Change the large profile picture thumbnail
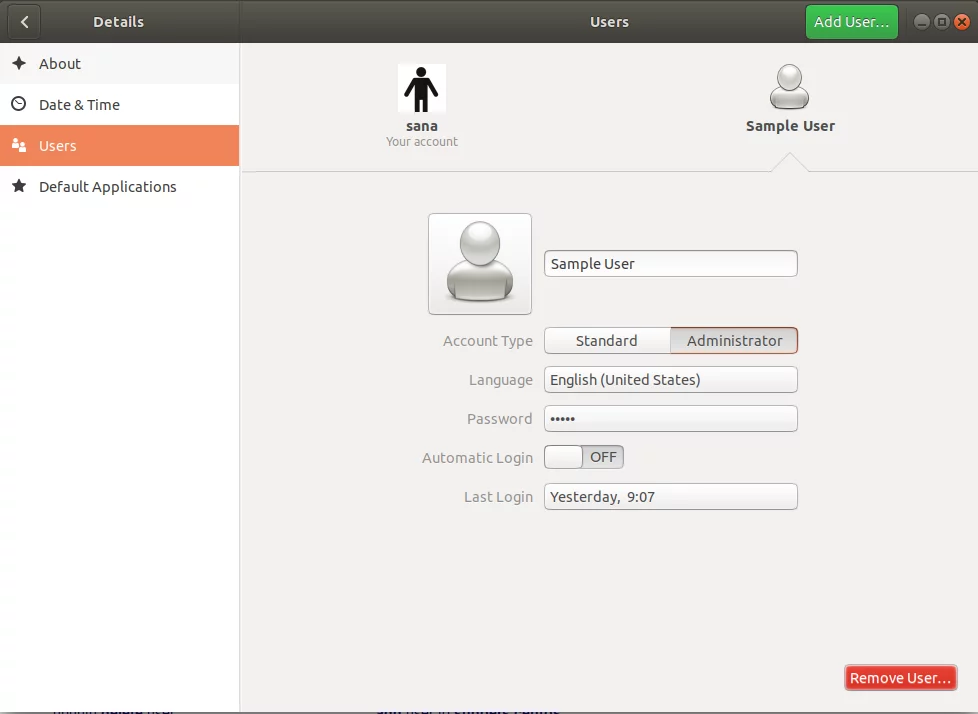 [480, 264]
